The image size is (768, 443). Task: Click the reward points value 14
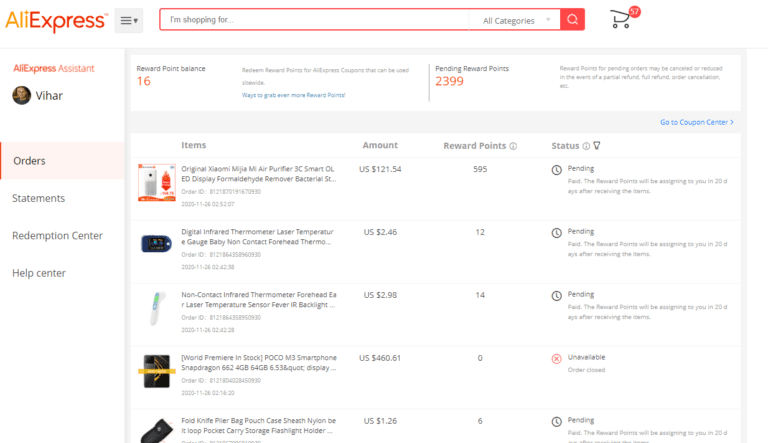(x=480, y=295)
